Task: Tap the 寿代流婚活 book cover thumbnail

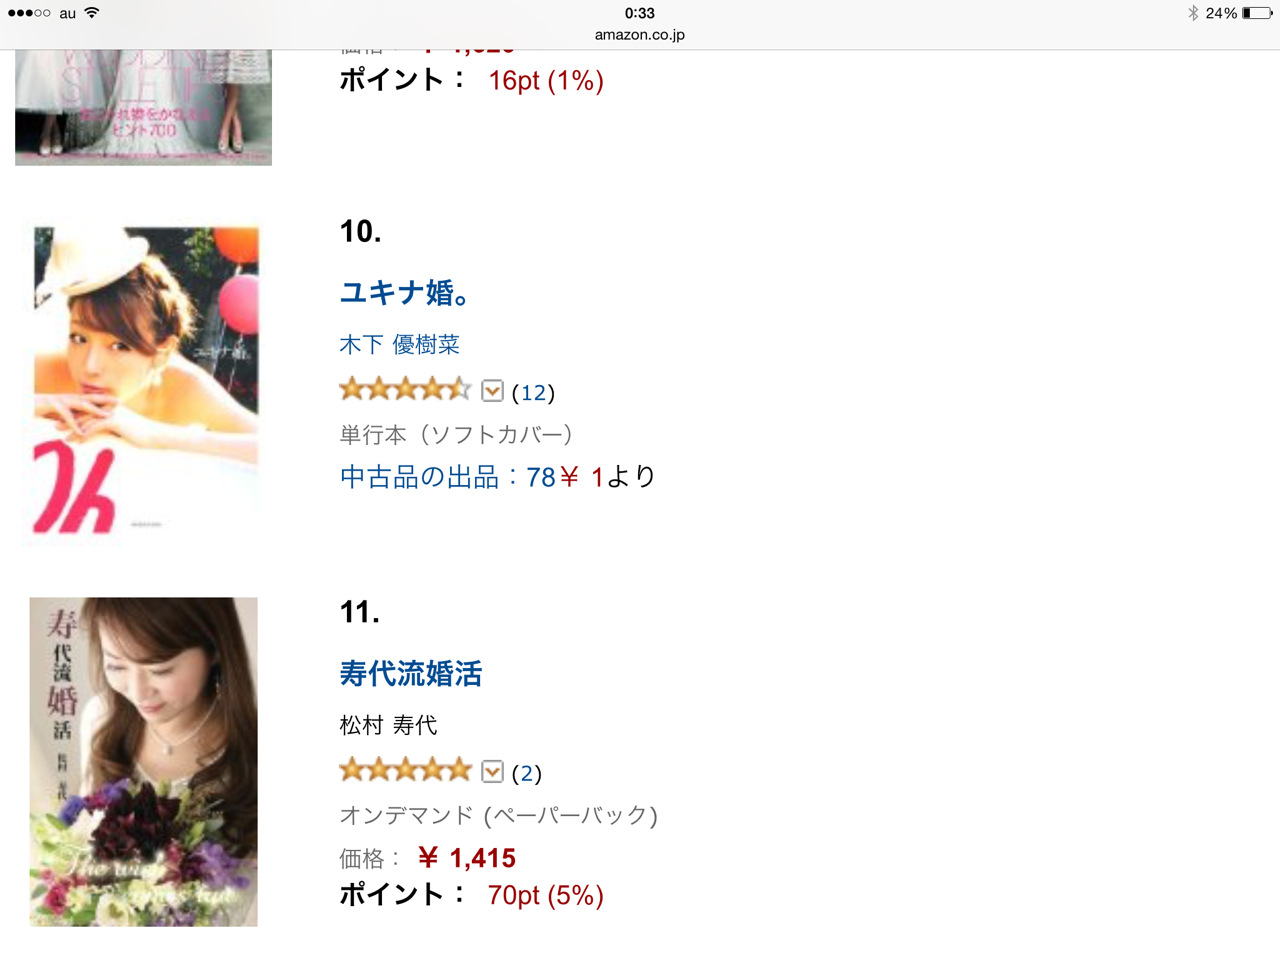Action: (143, 762)
